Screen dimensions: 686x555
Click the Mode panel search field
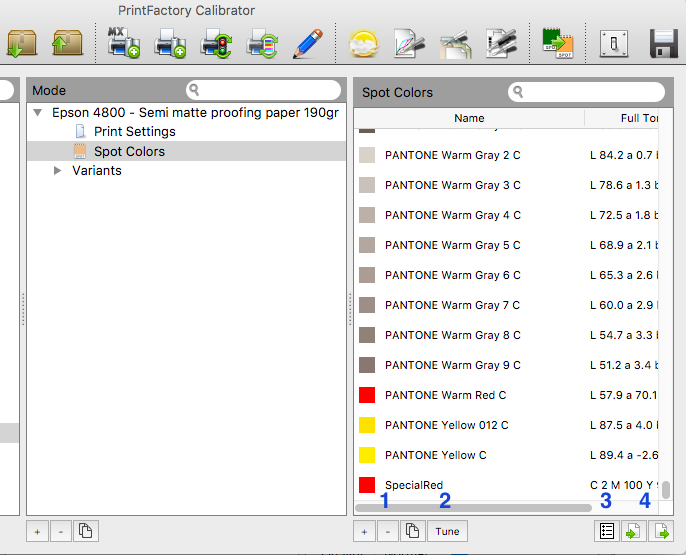pos(263,90)
